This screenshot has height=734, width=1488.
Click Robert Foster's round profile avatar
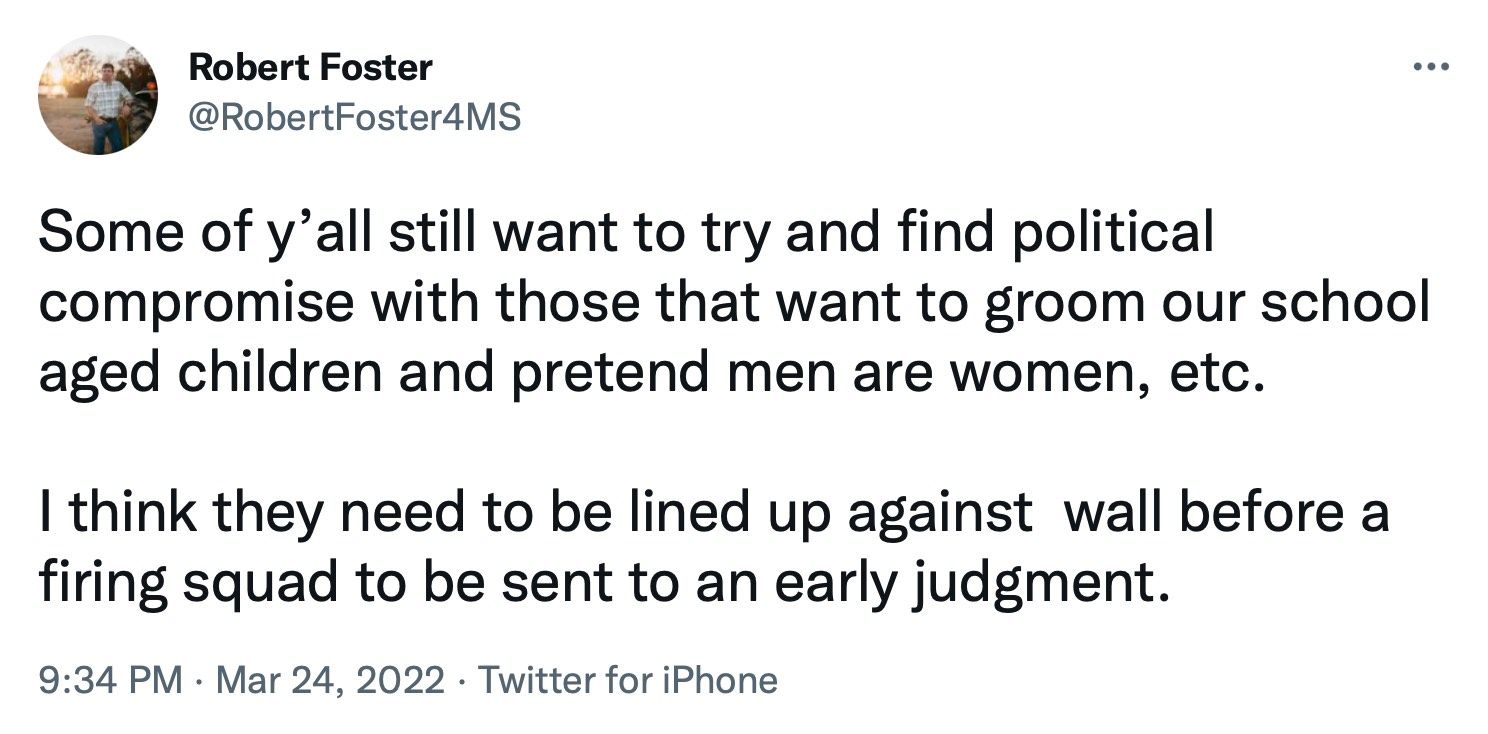pos(99,95)
